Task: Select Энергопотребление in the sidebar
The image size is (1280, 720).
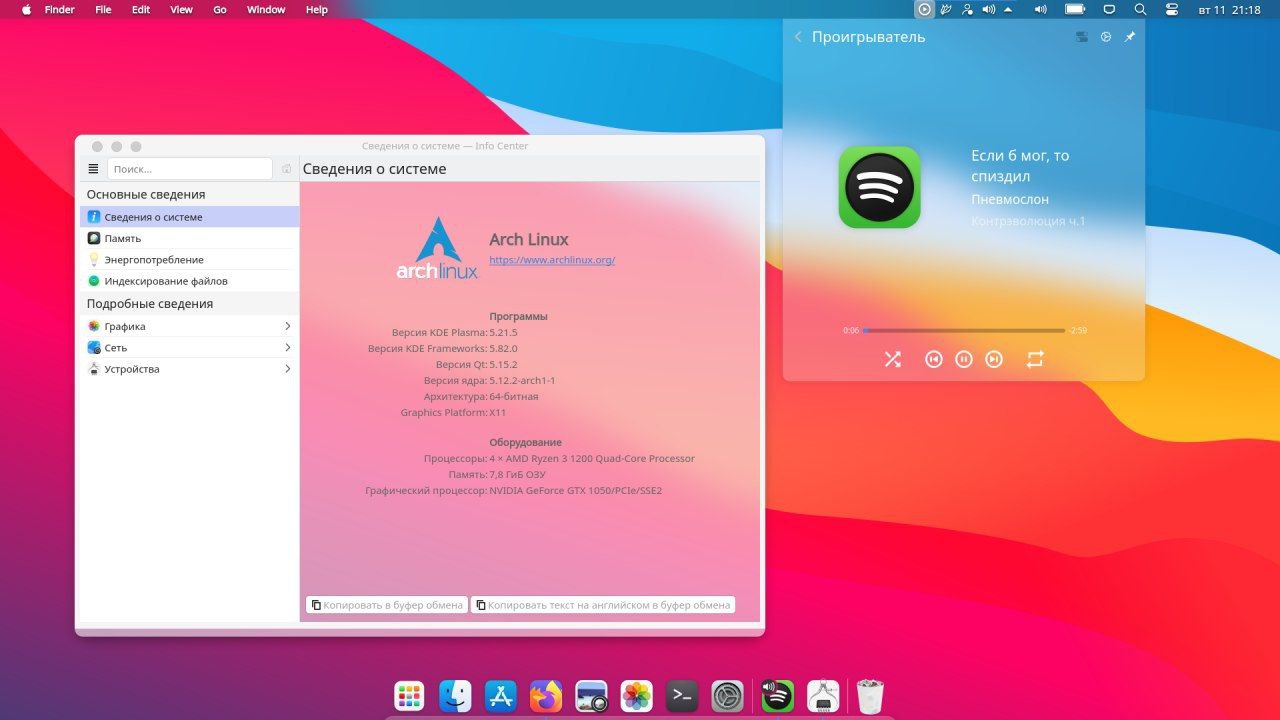Action: point(189,259)
